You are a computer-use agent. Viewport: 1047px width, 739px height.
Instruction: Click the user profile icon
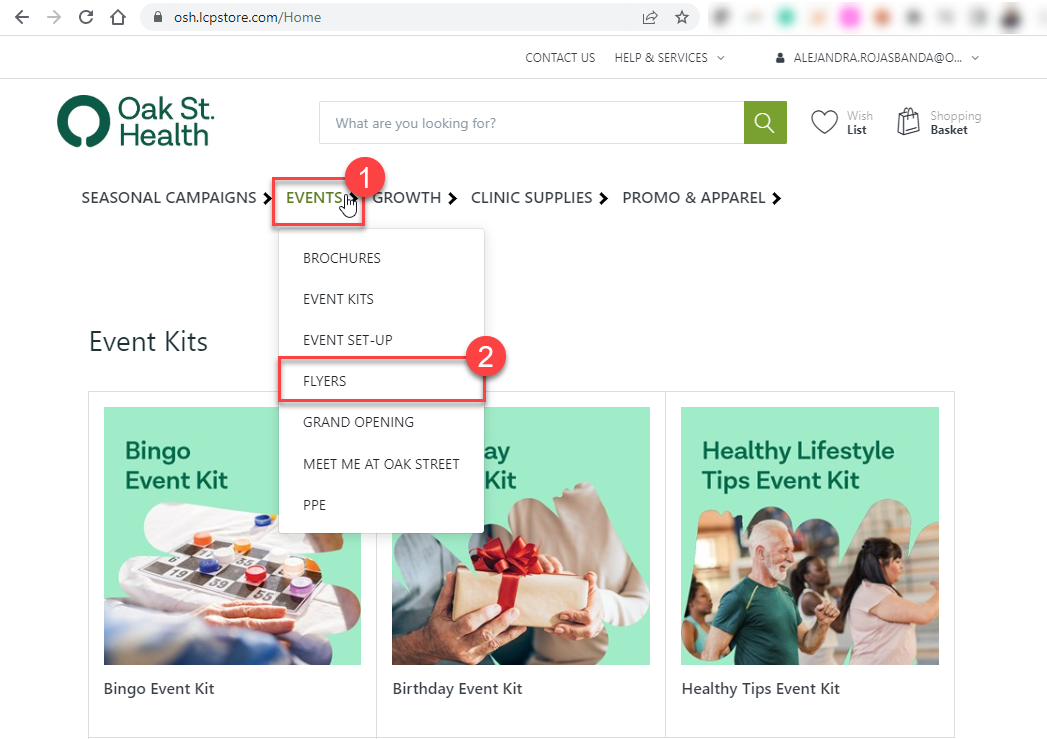click(780, 58)
